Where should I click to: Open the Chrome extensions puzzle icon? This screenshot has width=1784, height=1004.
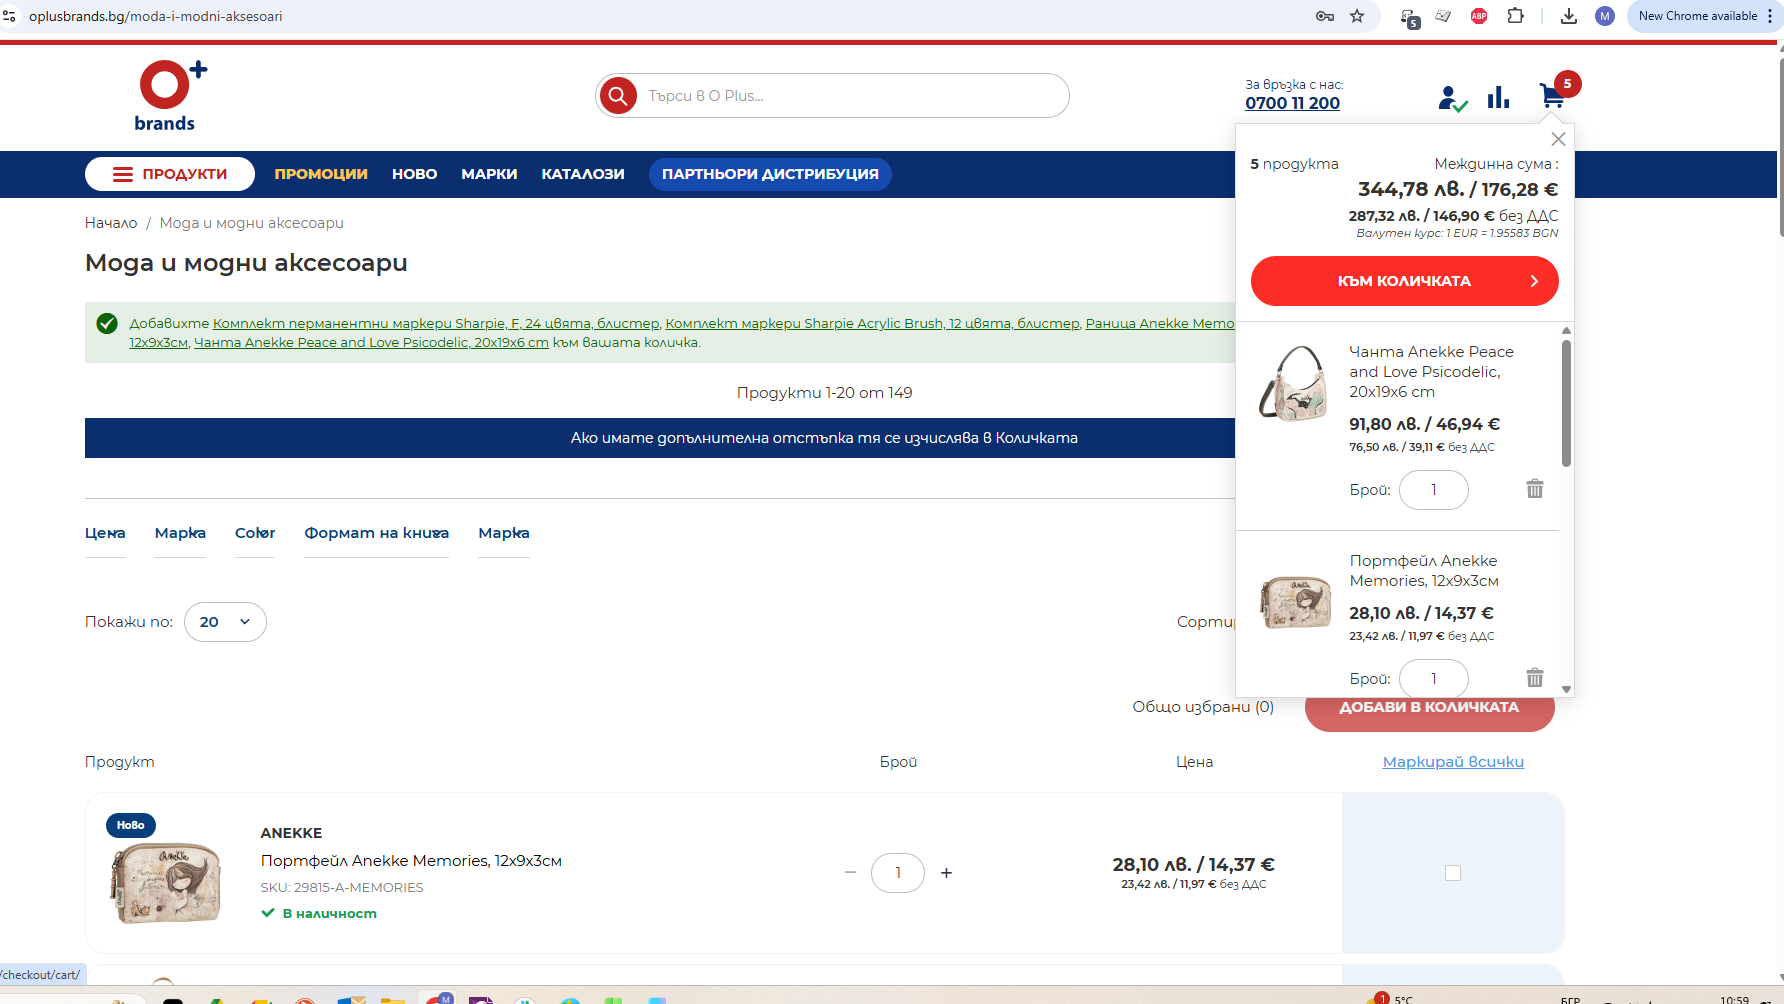point(1516,16)
